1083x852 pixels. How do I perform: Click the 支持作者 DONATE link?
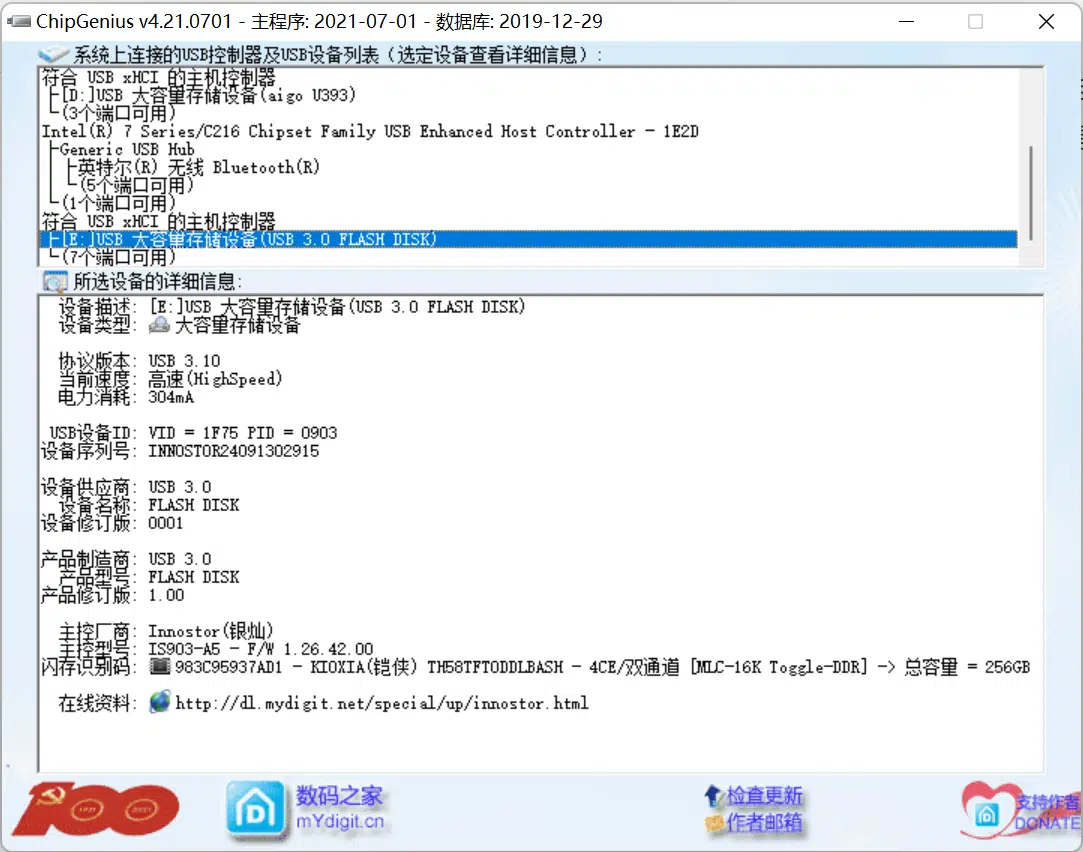pos(1047,812)
